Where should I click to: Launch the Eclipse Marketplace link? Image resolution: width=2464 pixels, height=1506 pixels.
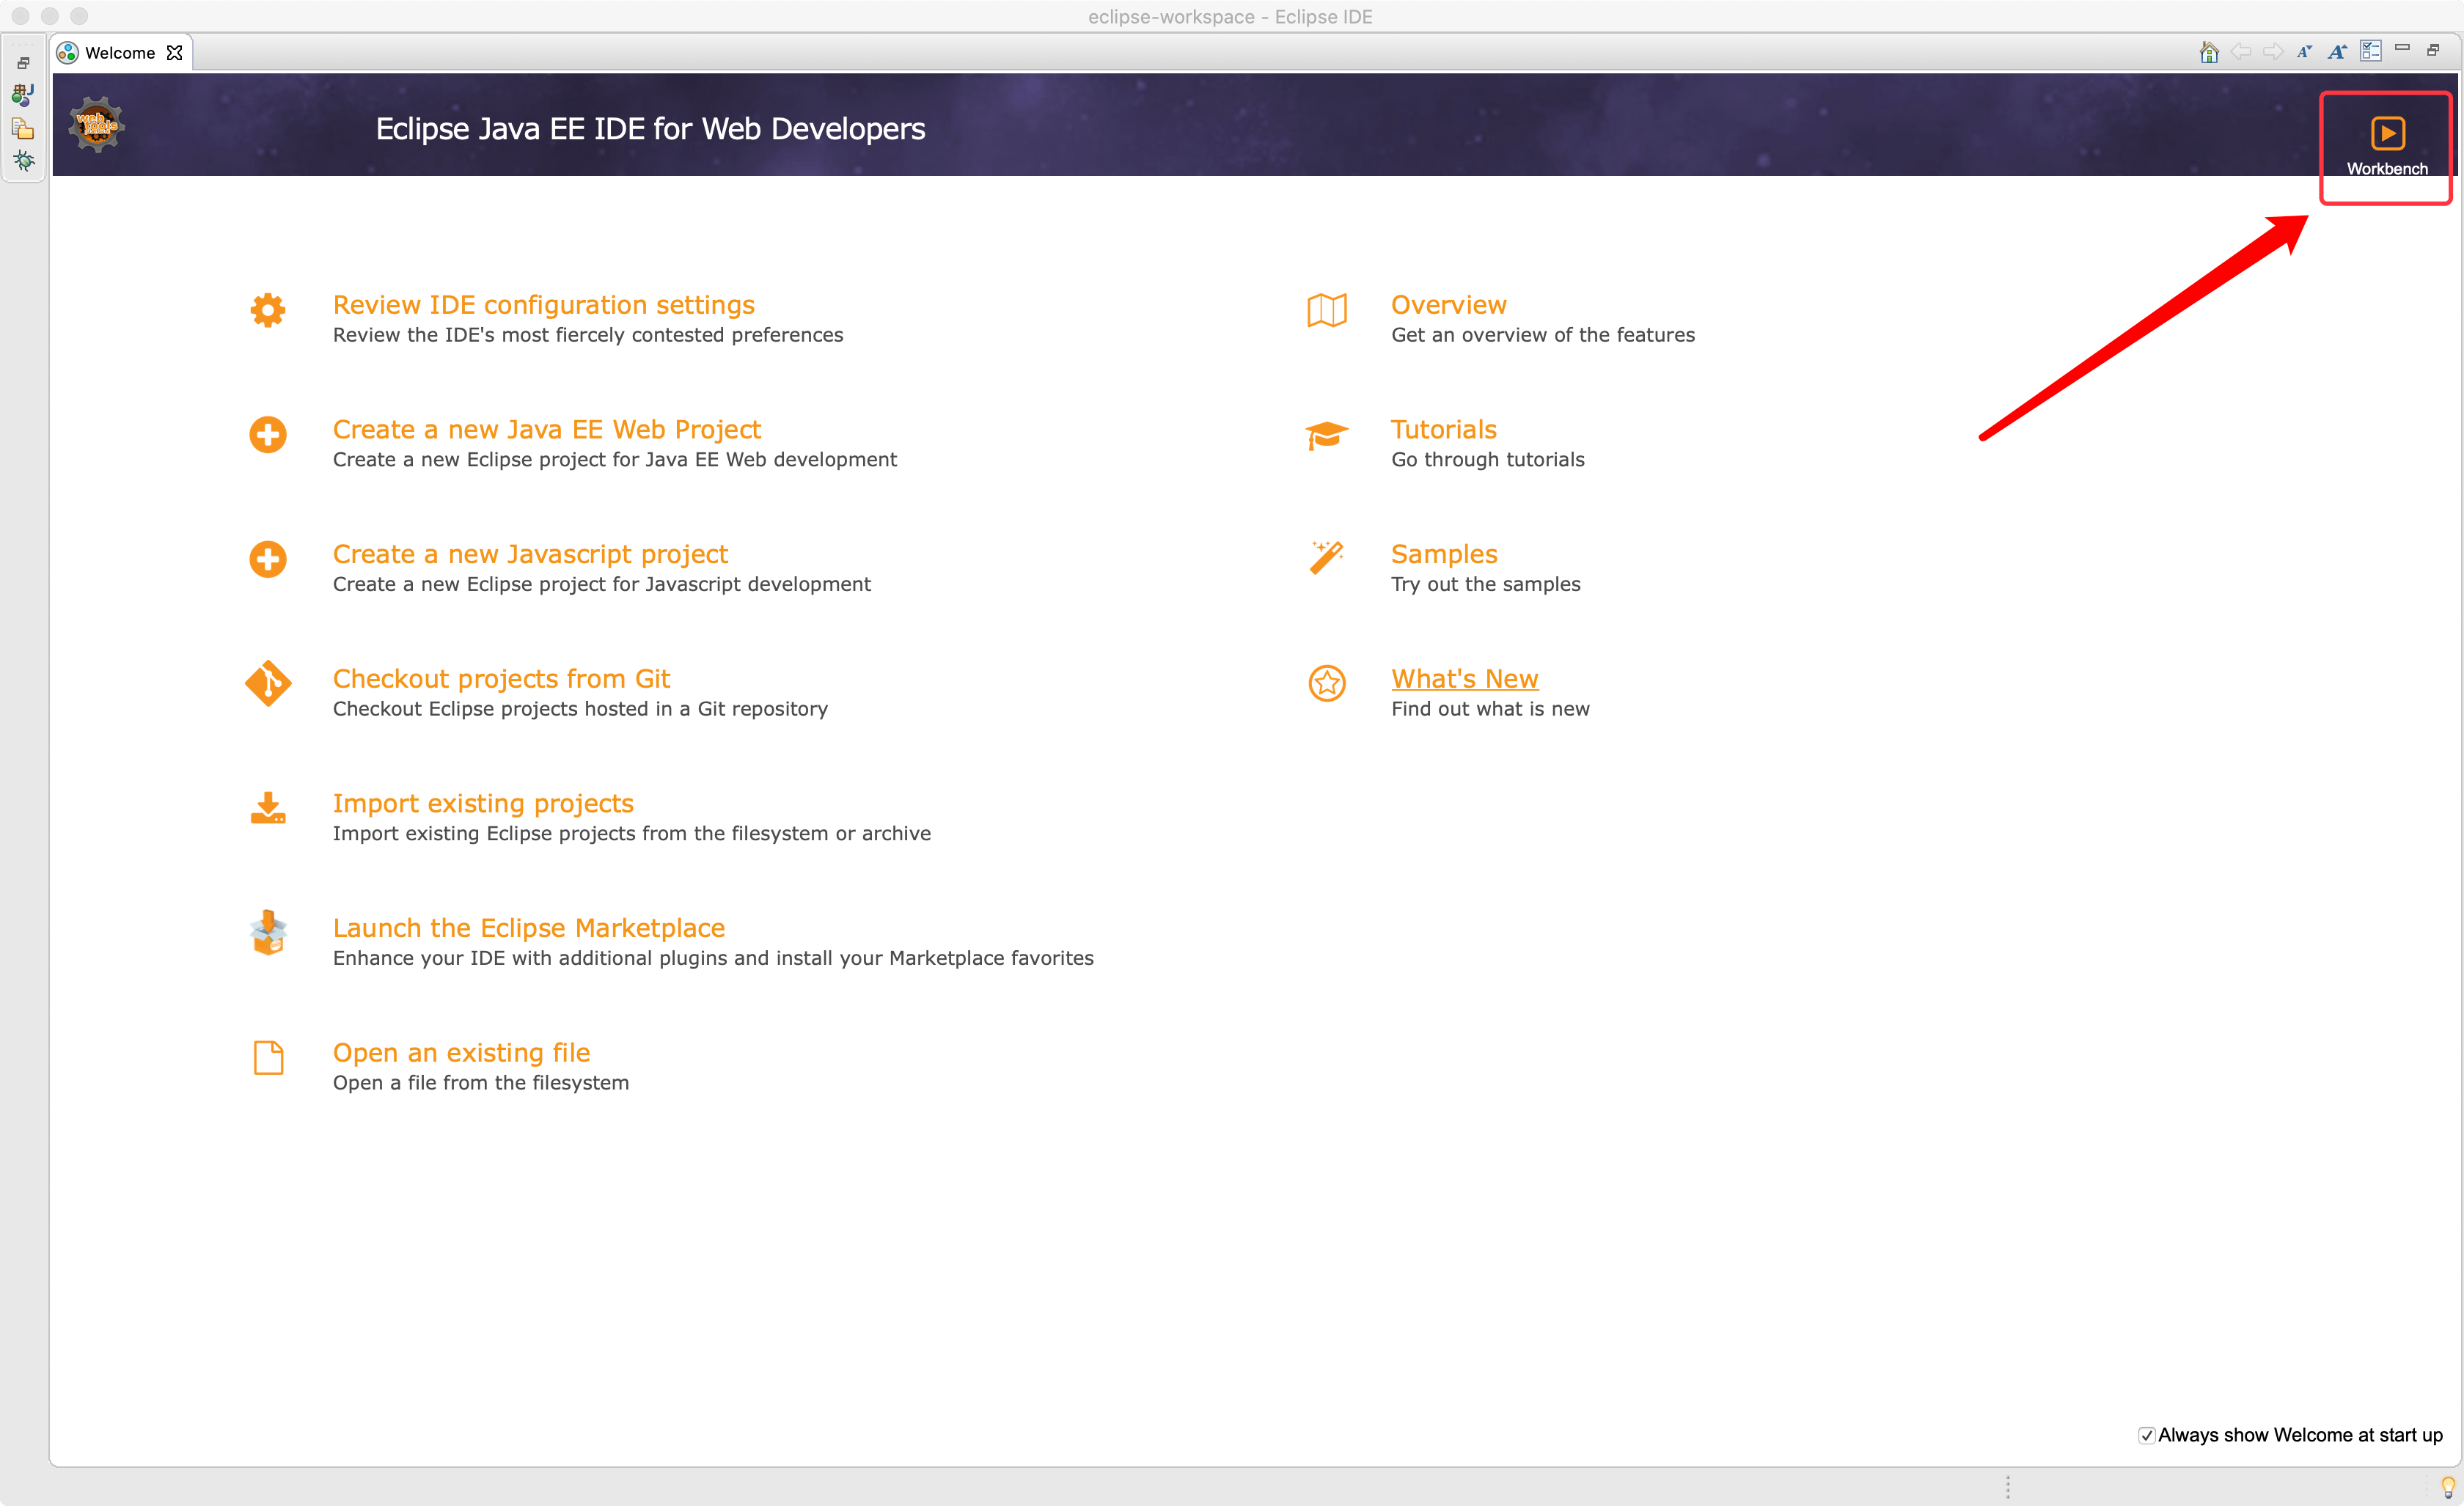[x=528, y=929]
